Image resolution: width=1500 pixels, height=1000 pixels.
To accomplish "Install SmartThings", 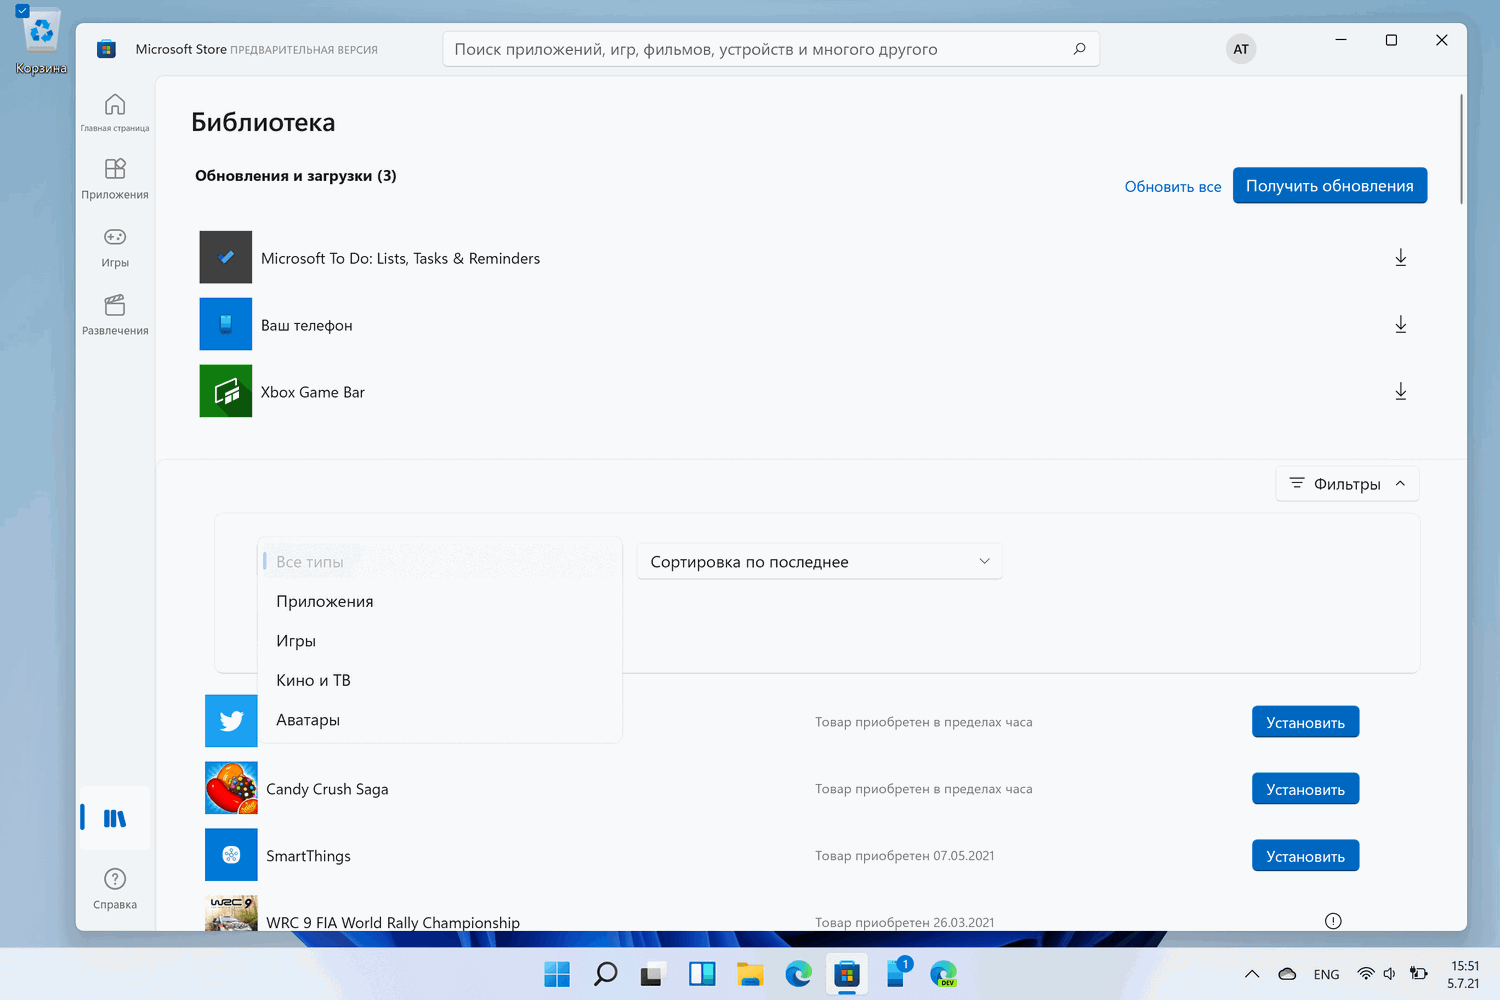I will click(1305, 856).
